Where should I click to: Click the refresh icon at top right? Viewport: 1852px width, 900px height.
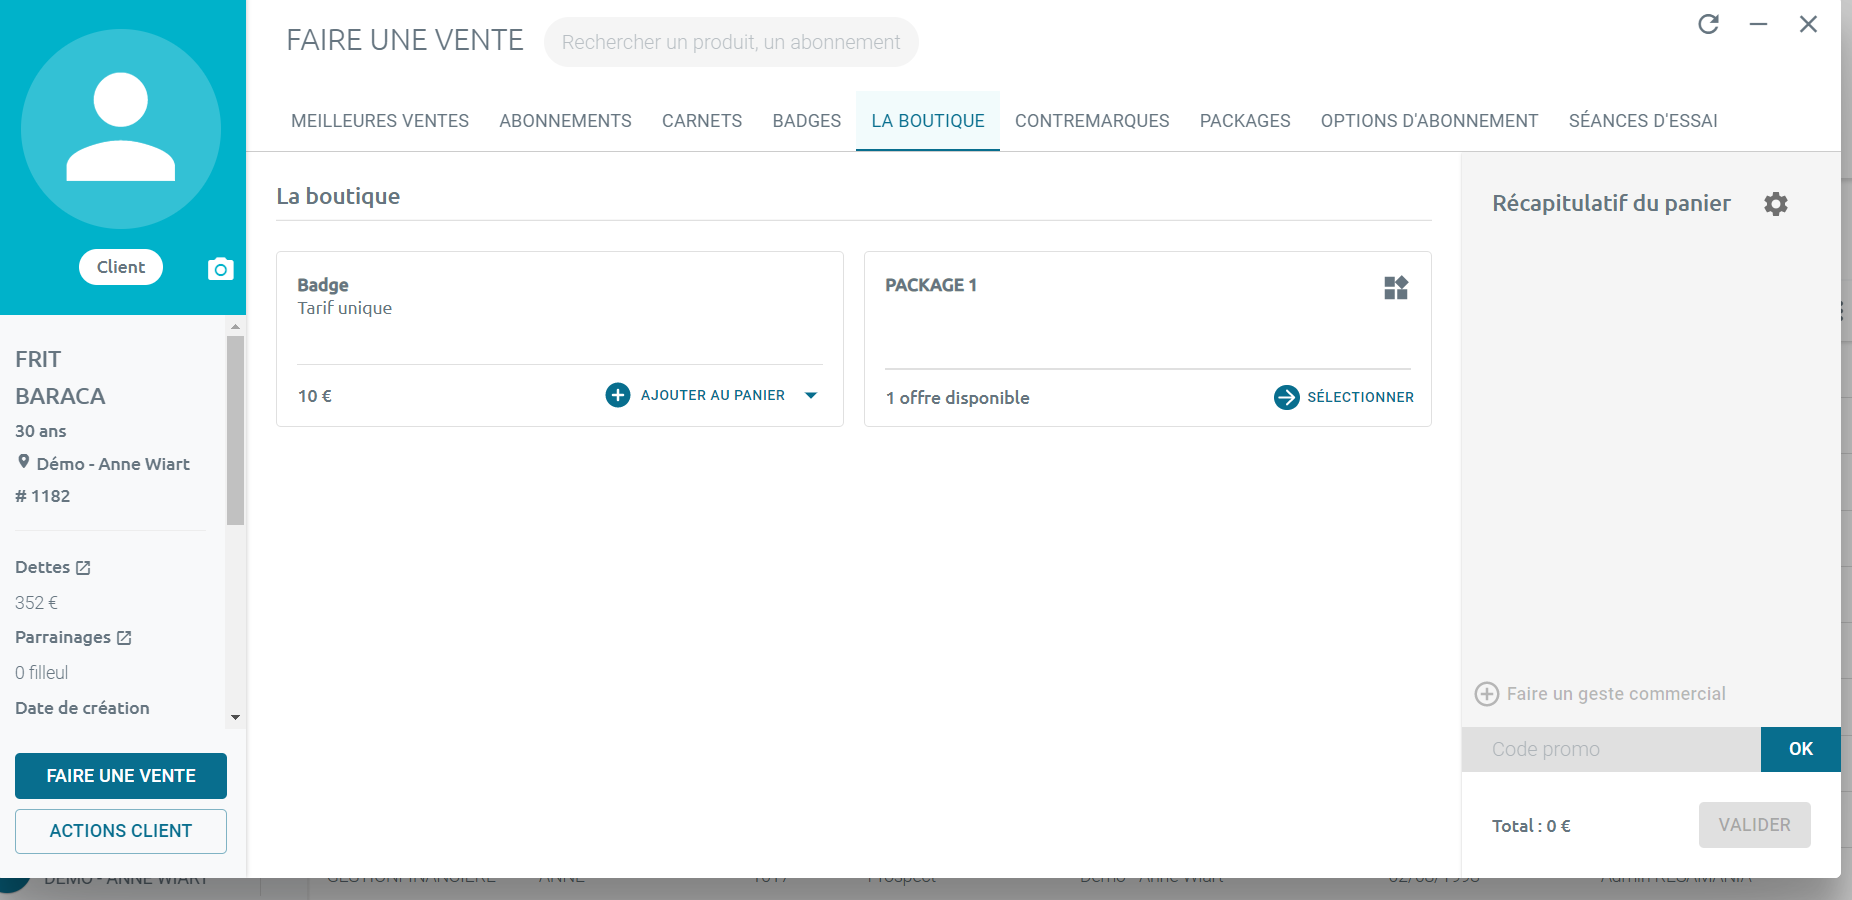[x=1708, y=24]
